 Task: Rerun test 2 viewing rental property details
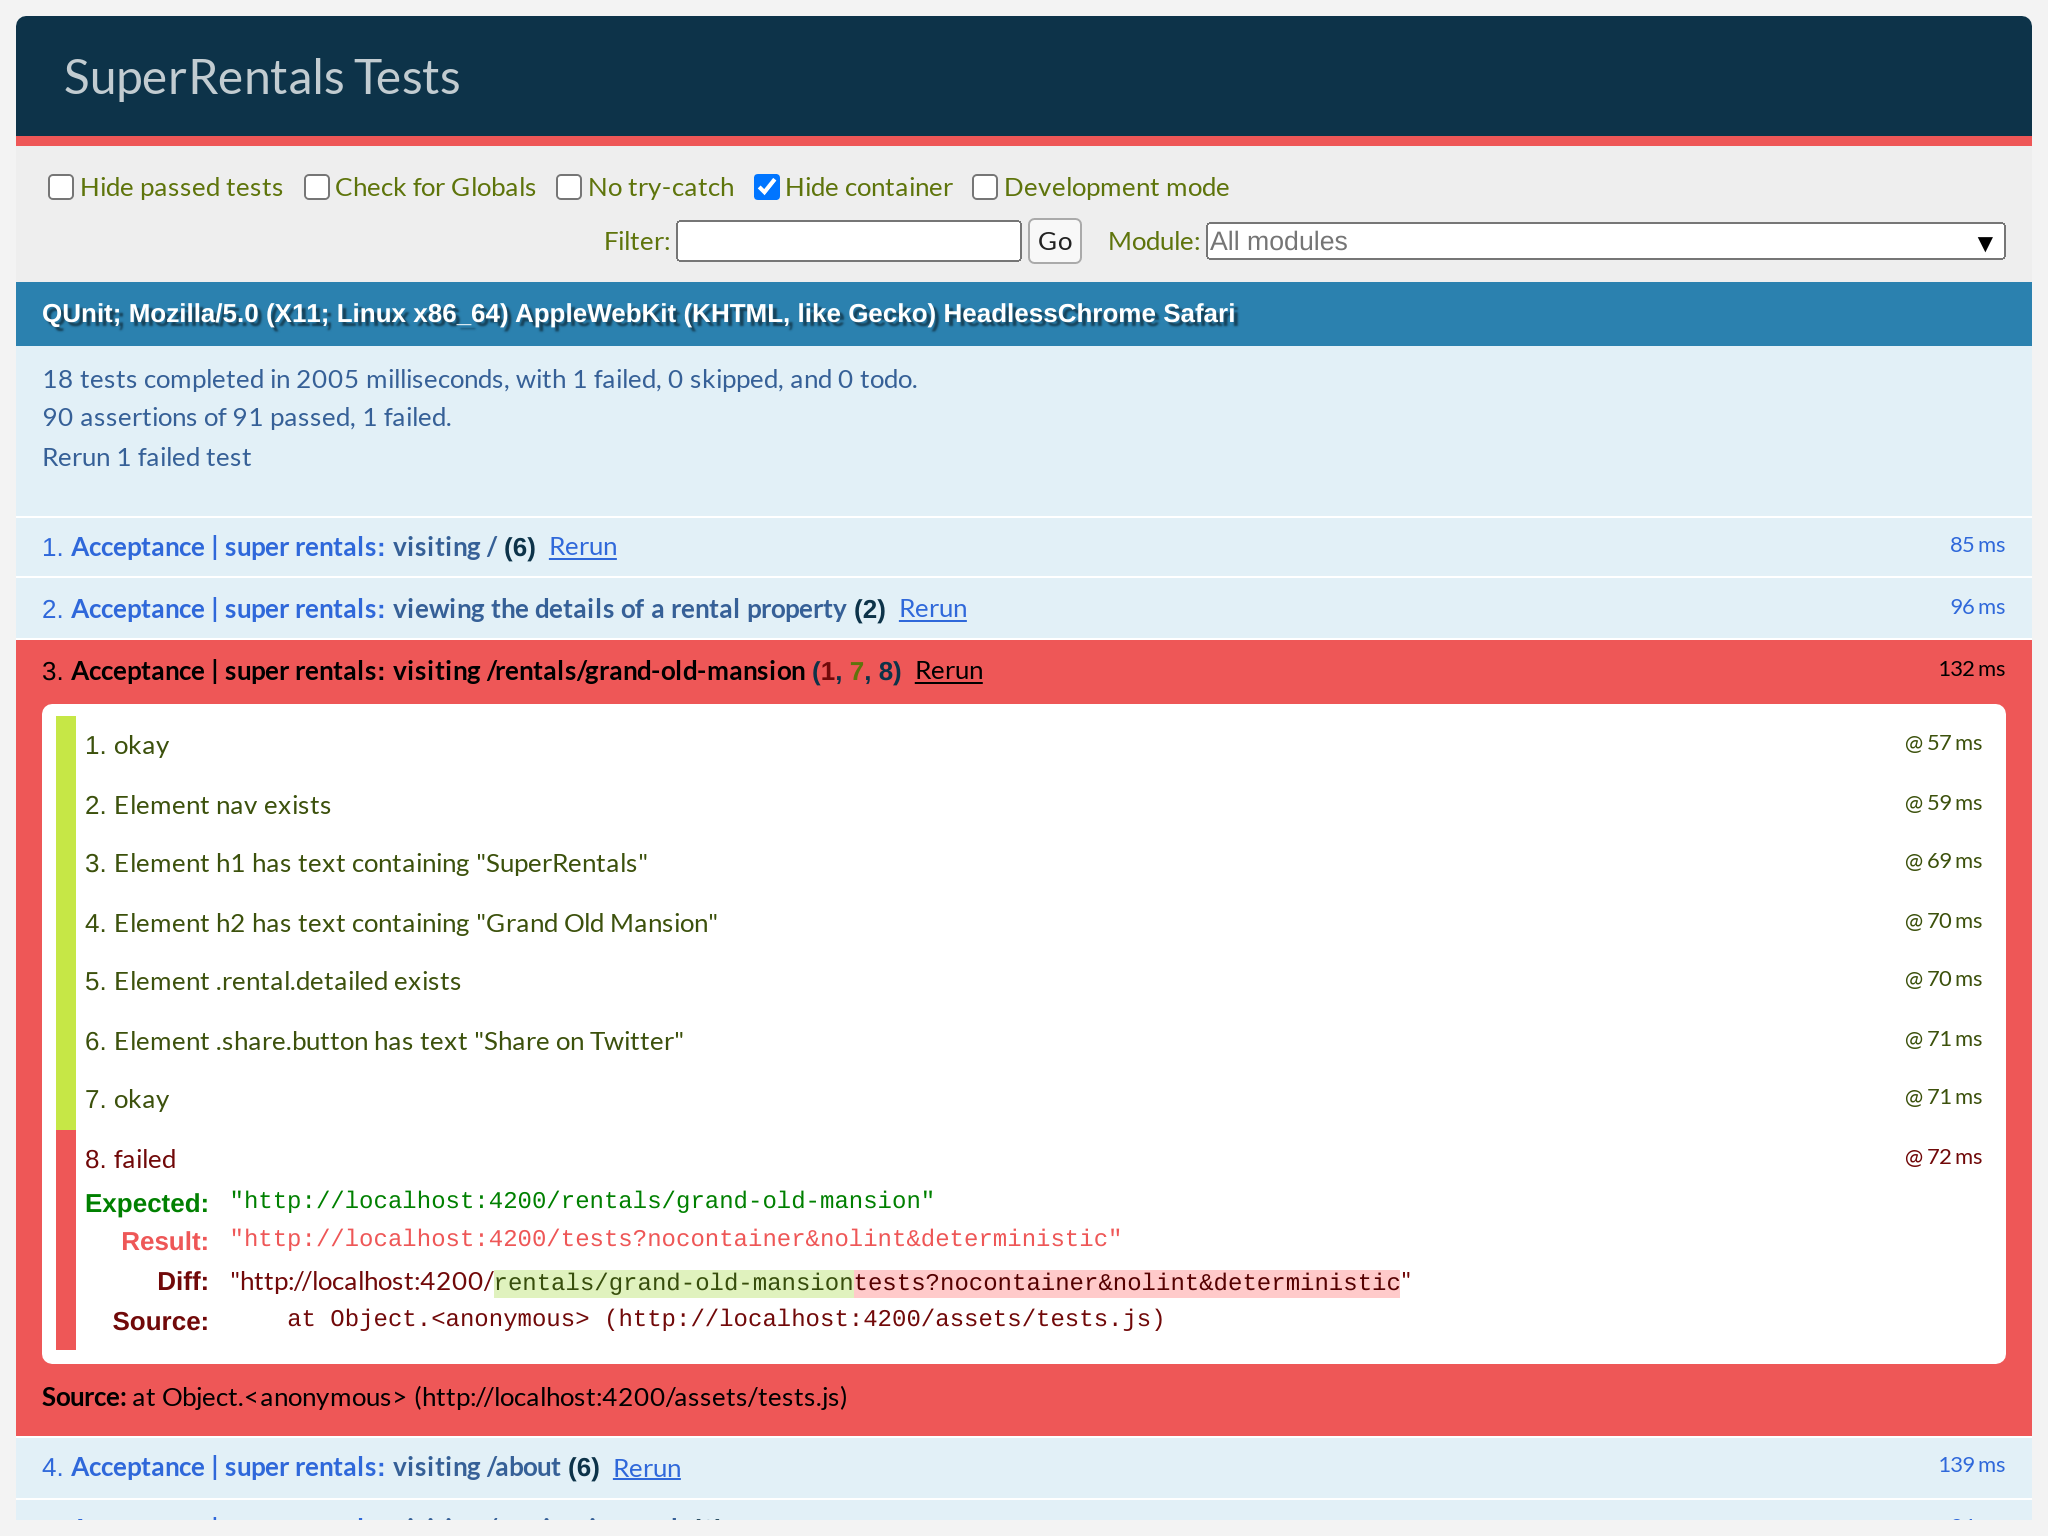coord(933,609)
